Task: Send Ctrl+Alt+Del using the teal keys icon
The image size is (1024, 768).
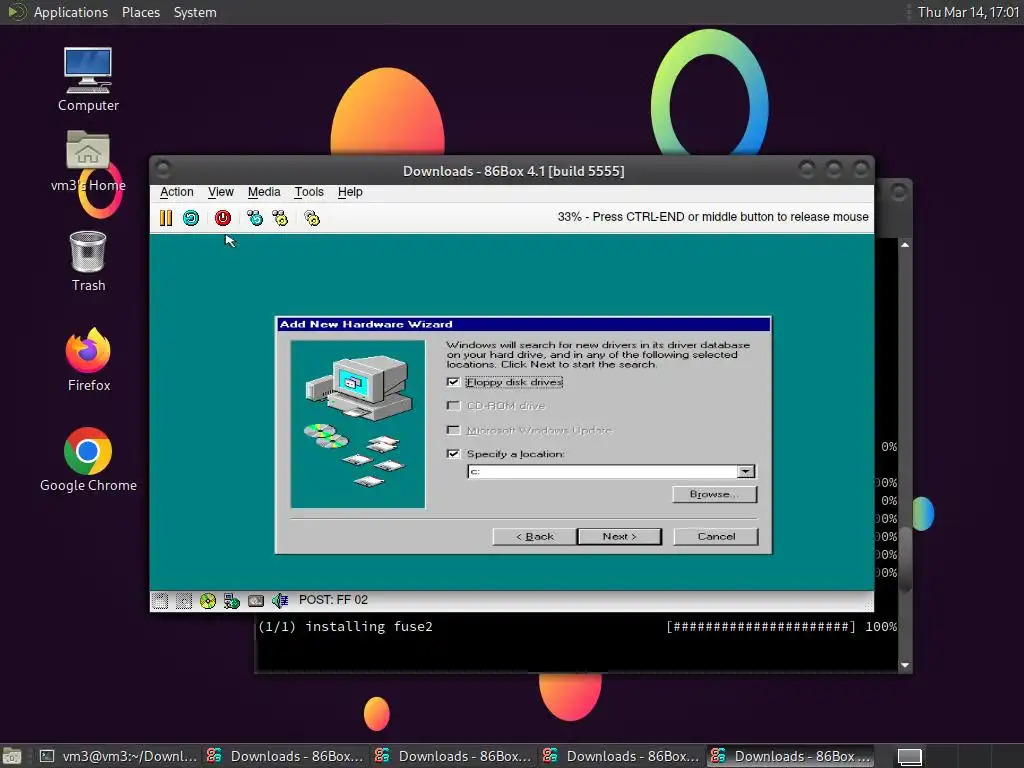Action: 255,218
